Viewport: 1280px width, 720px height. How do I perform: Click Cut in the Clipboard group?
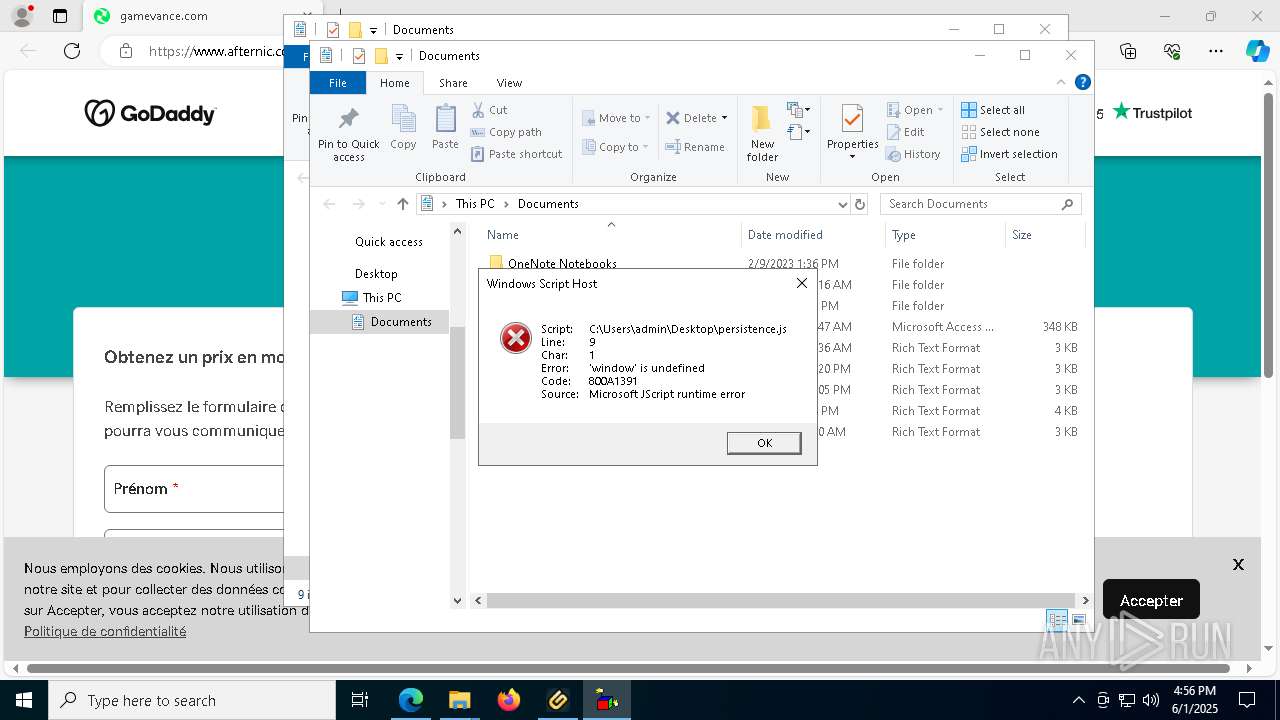[489, 110]
